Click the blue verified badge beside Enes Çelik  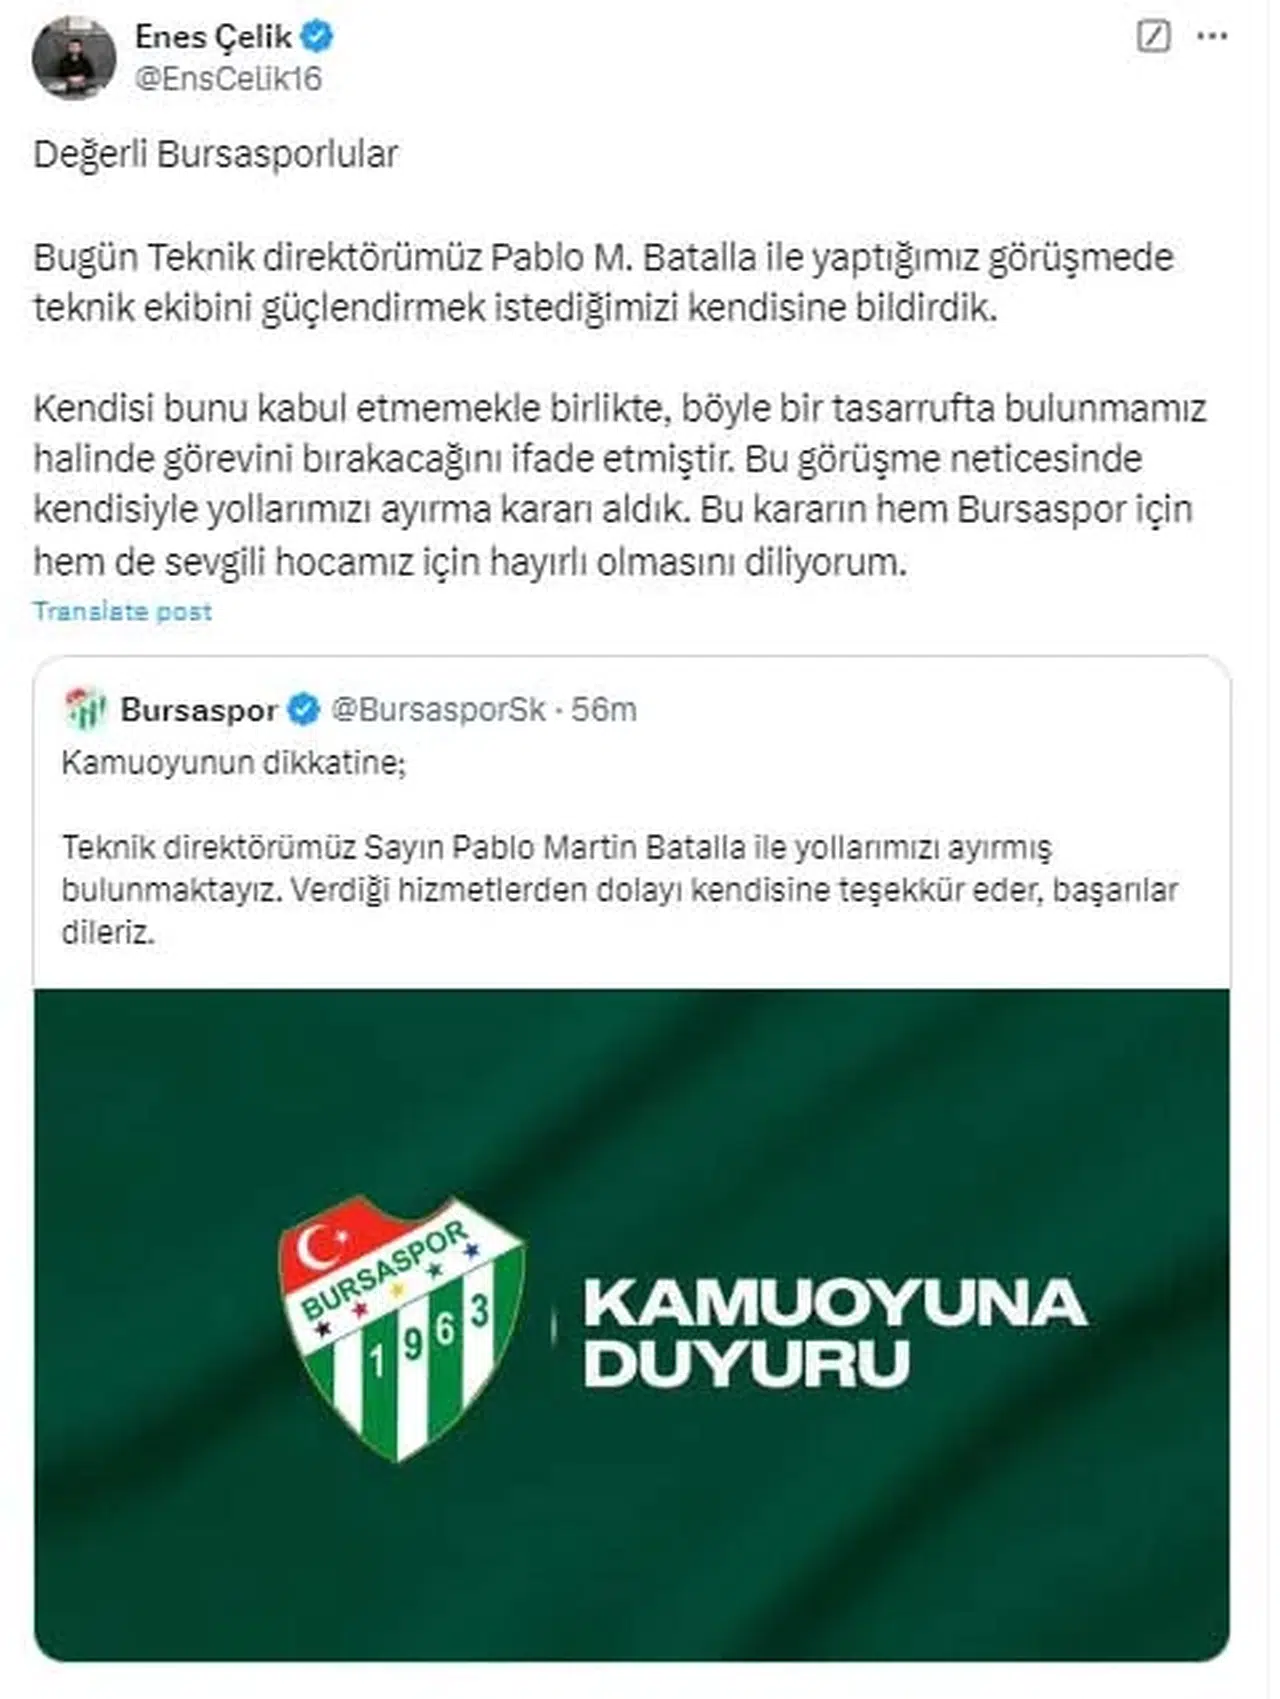click(318, 37)
